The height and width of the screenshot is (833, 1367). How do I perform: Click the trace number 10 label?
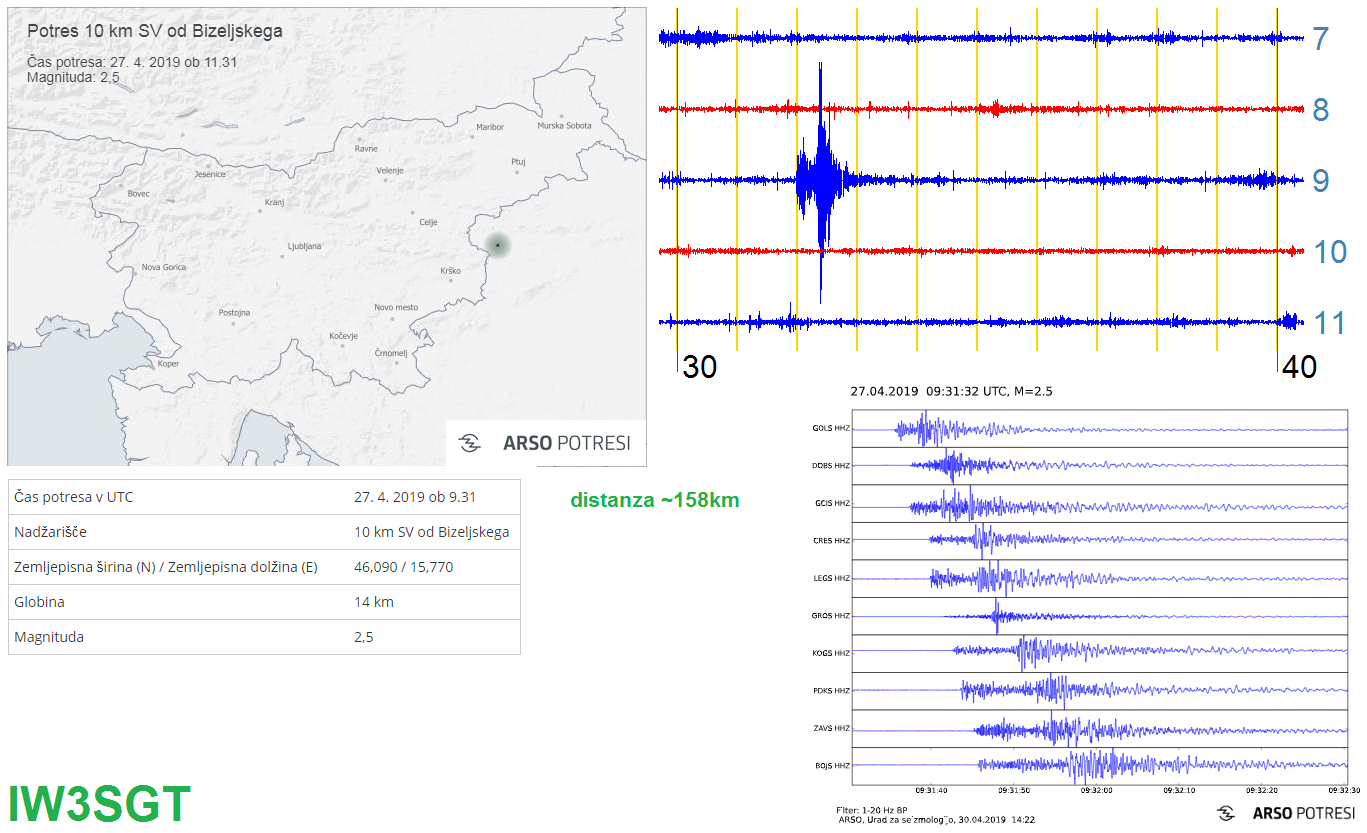[x=1330, y=252]
